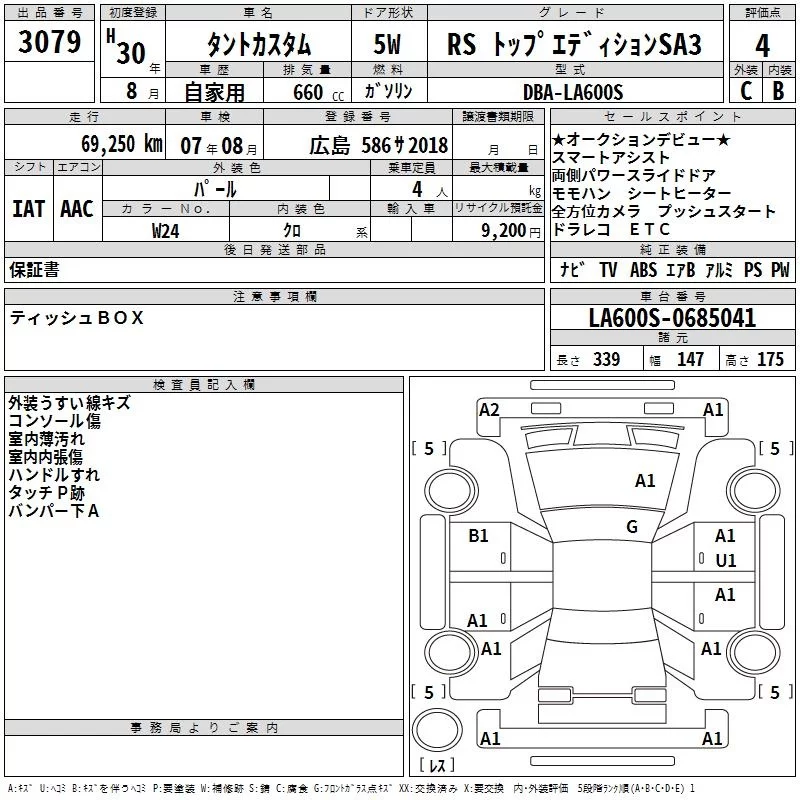Select the U1 dent mark on the diagram
The height and width of the screenshot is (800, 800).
(726, 561)
